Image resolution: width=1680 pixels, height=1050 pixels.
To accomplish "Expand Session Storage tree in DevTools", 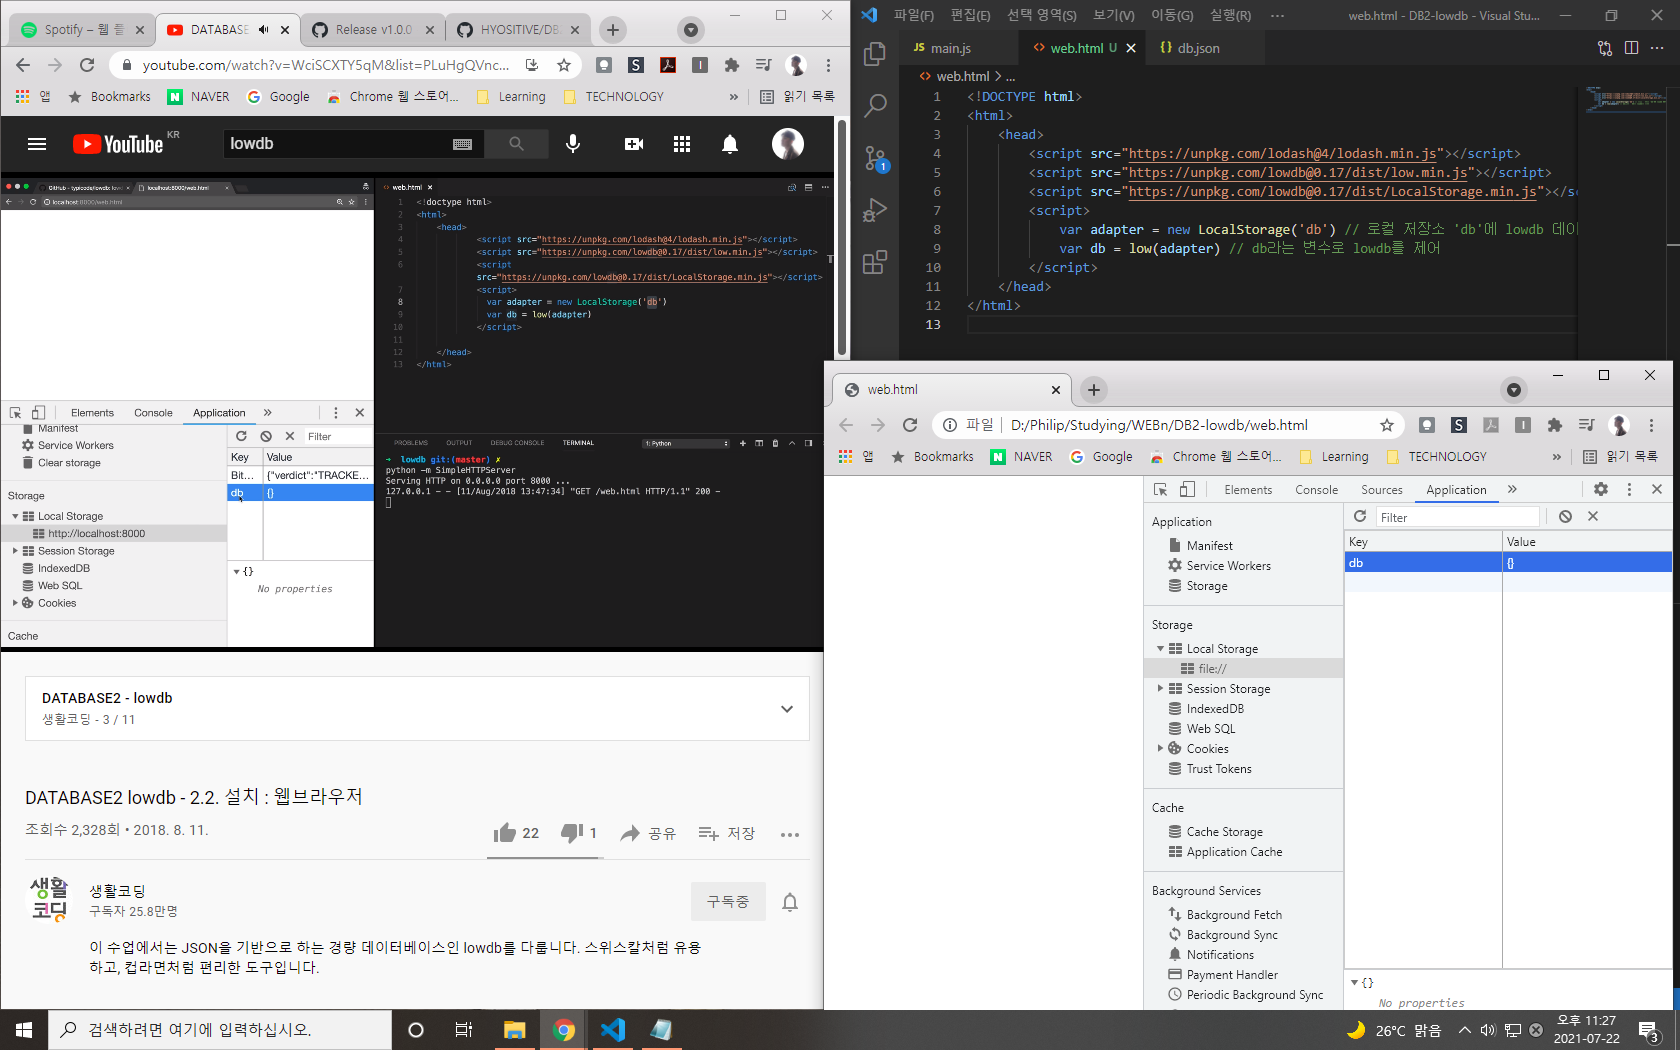I will (1160, 689).
